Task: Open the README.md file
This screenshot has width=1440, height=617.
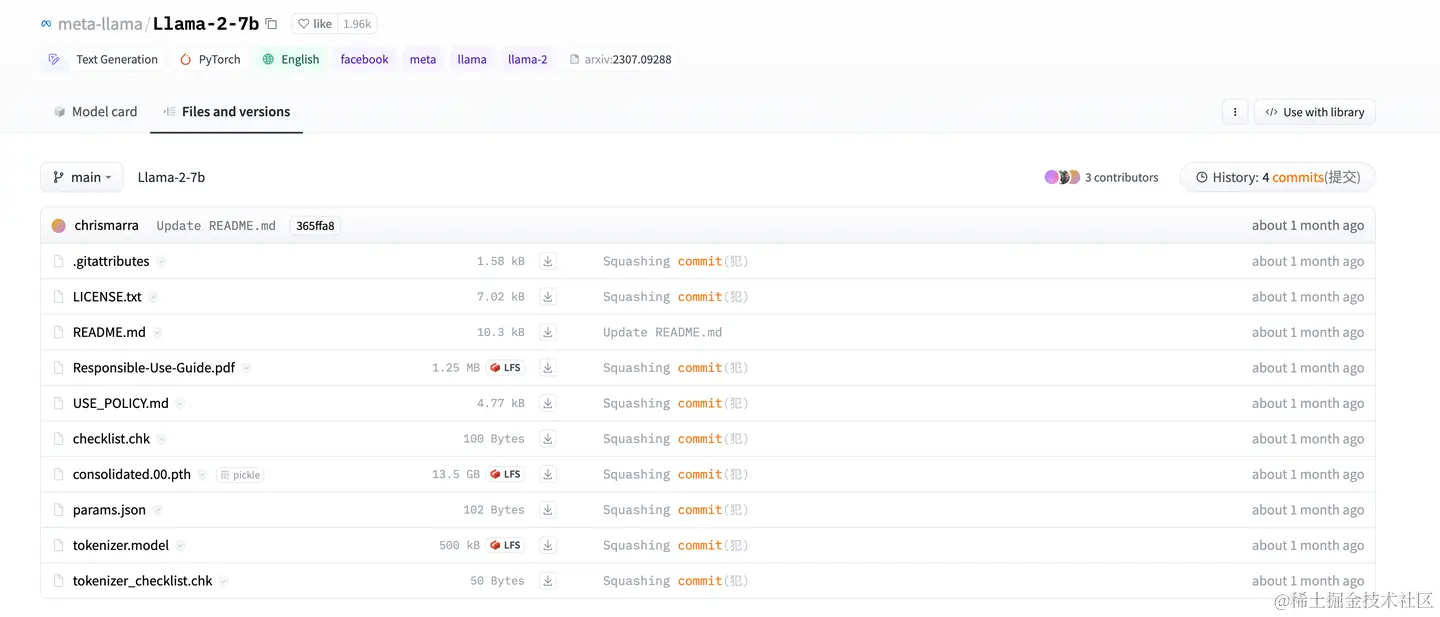Action: (x=109, y=332)
